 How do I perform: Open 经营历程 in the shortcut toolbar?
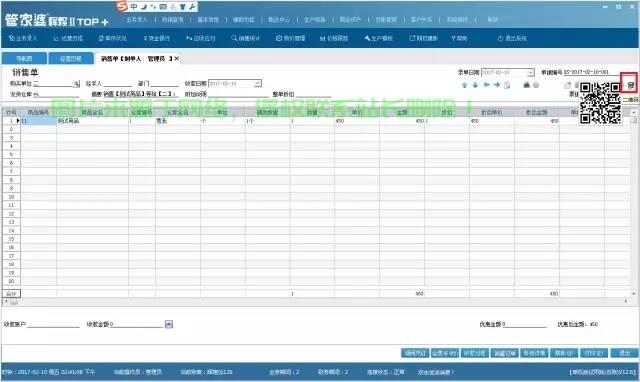point(68,38)
